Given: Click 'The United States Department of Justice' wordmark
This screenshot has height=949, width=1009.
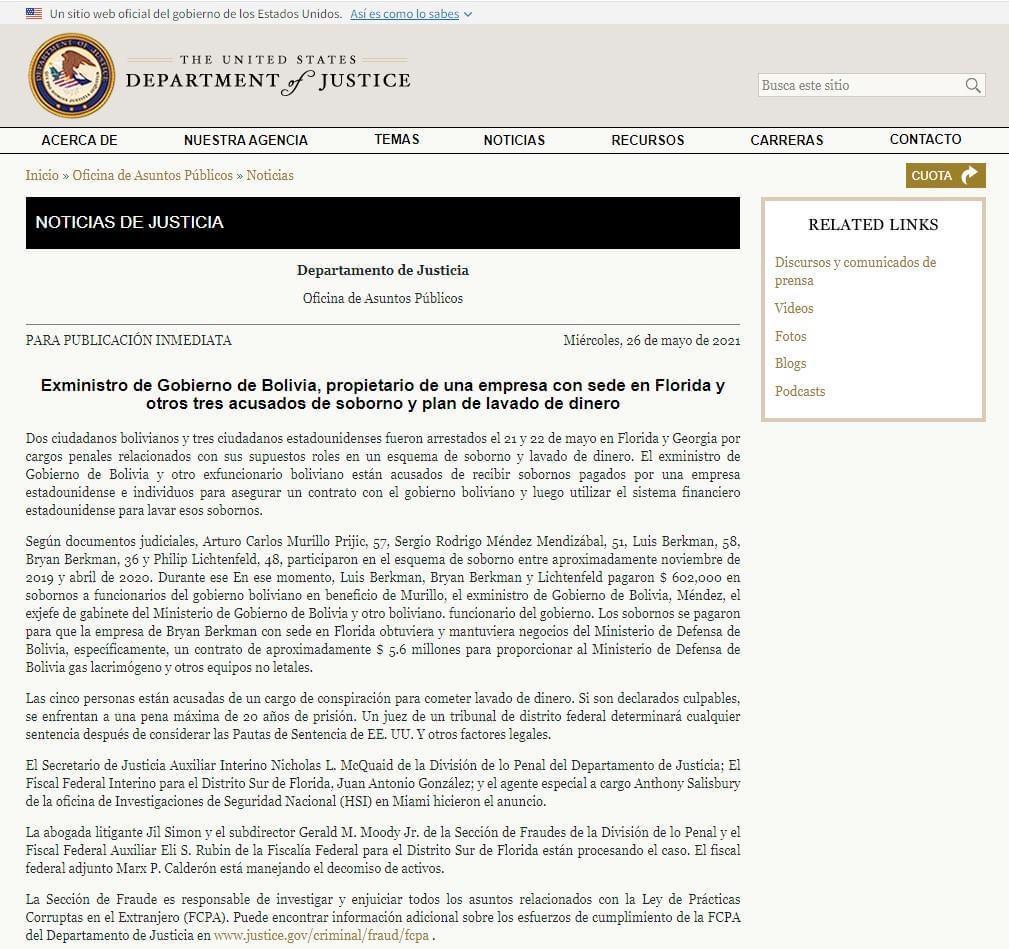Looking at the screenshot, I should [268, 75].
